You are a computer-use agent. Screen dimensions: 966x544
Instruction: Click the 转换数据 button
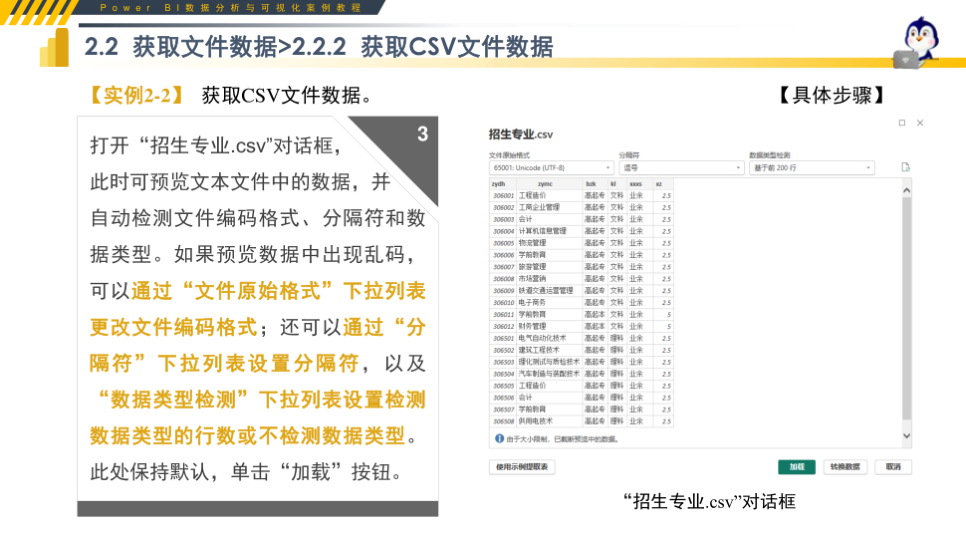coord(845,467)
